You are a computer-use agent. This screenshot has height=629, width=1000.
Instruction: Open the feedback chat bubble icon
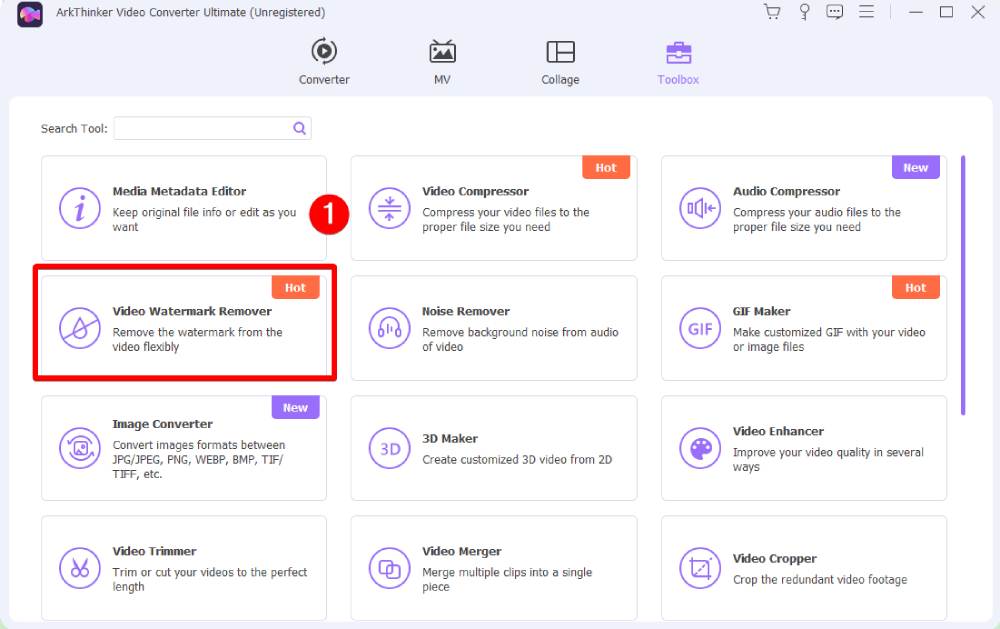coord(835,12)
